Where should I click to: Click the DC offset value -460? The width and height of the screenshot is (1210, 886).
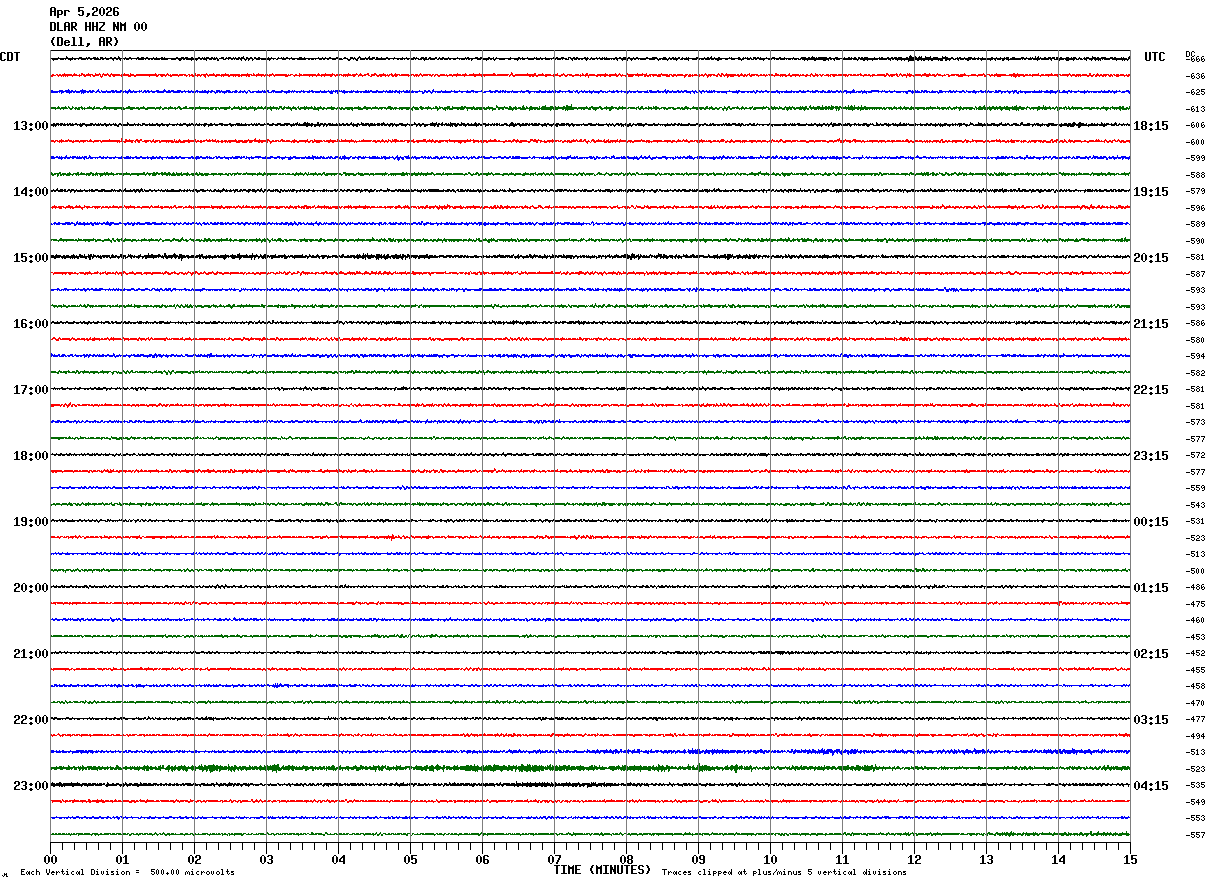(1195, 621)
